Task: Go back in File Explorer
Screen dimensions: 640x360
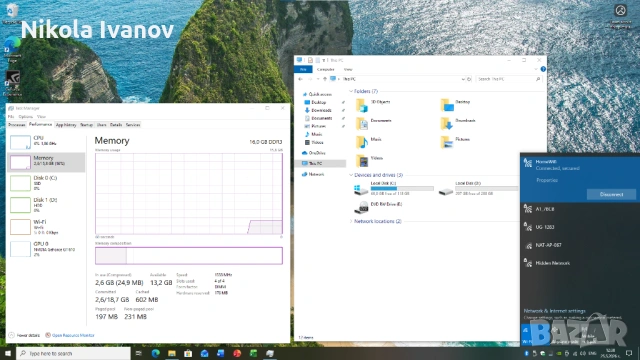Action: [300, 79]
